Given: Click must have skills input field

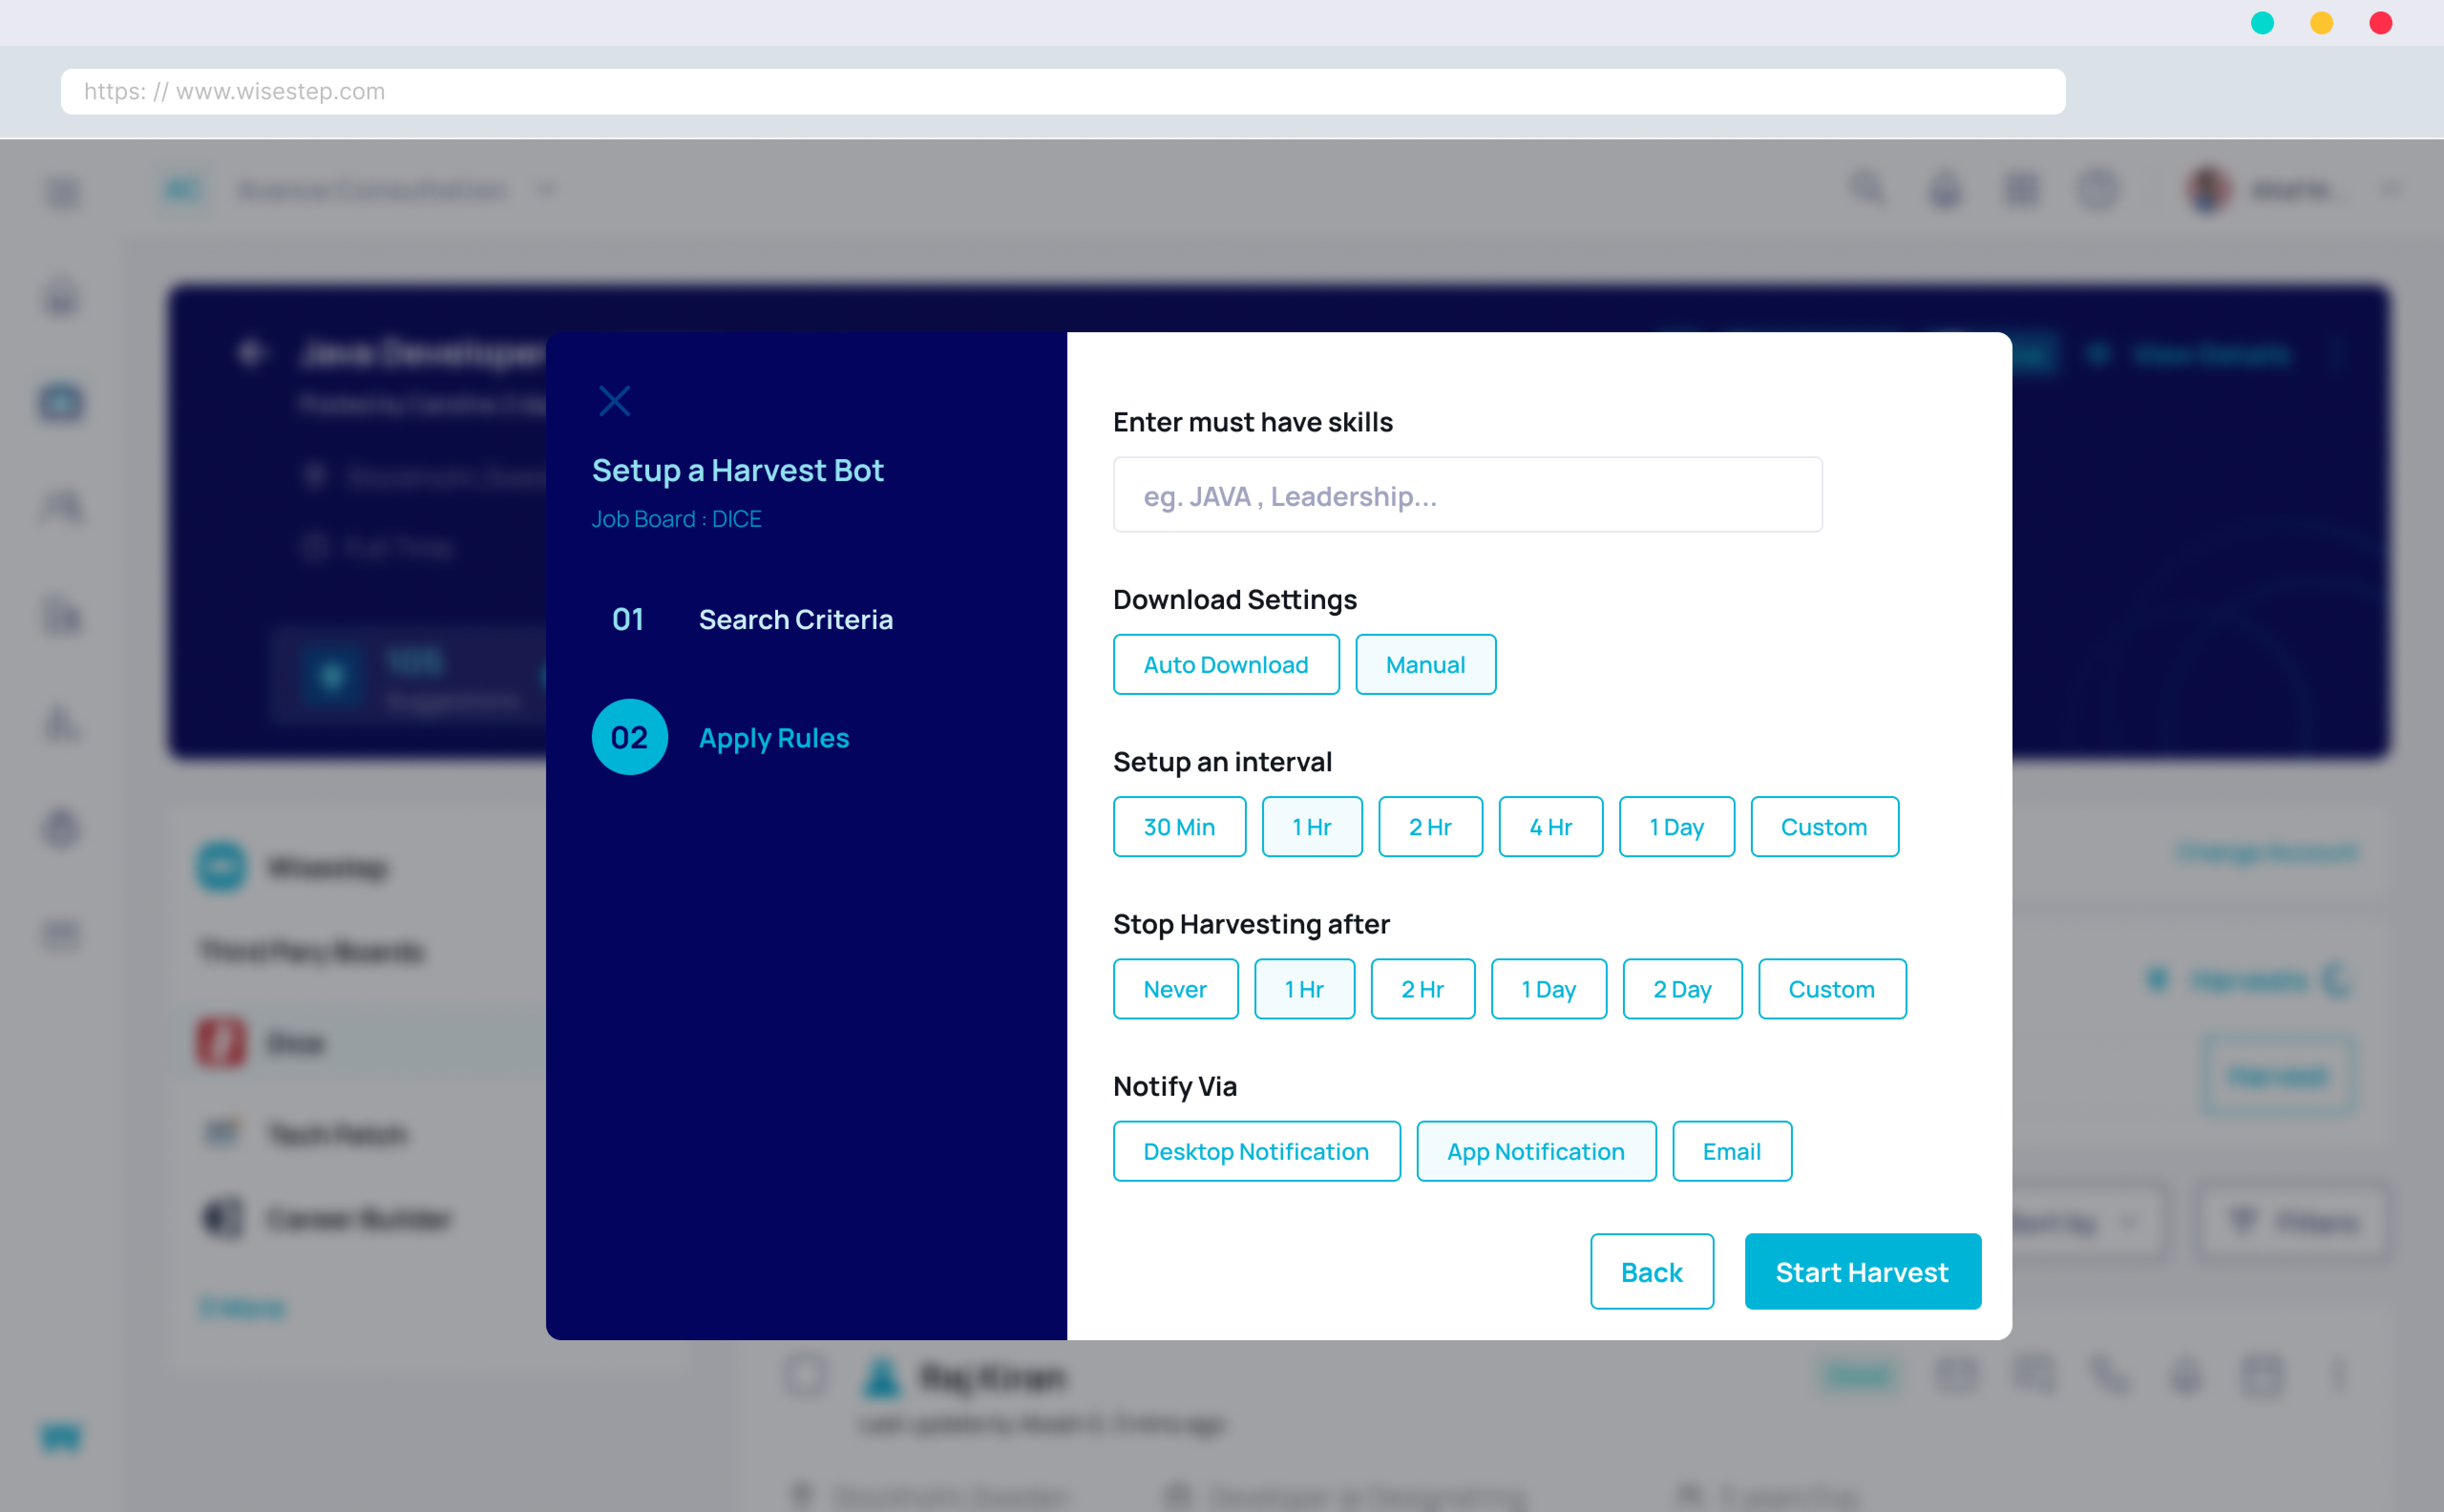Looking at the screenshot, I should pyautogui.click(x=1466, y=494).
